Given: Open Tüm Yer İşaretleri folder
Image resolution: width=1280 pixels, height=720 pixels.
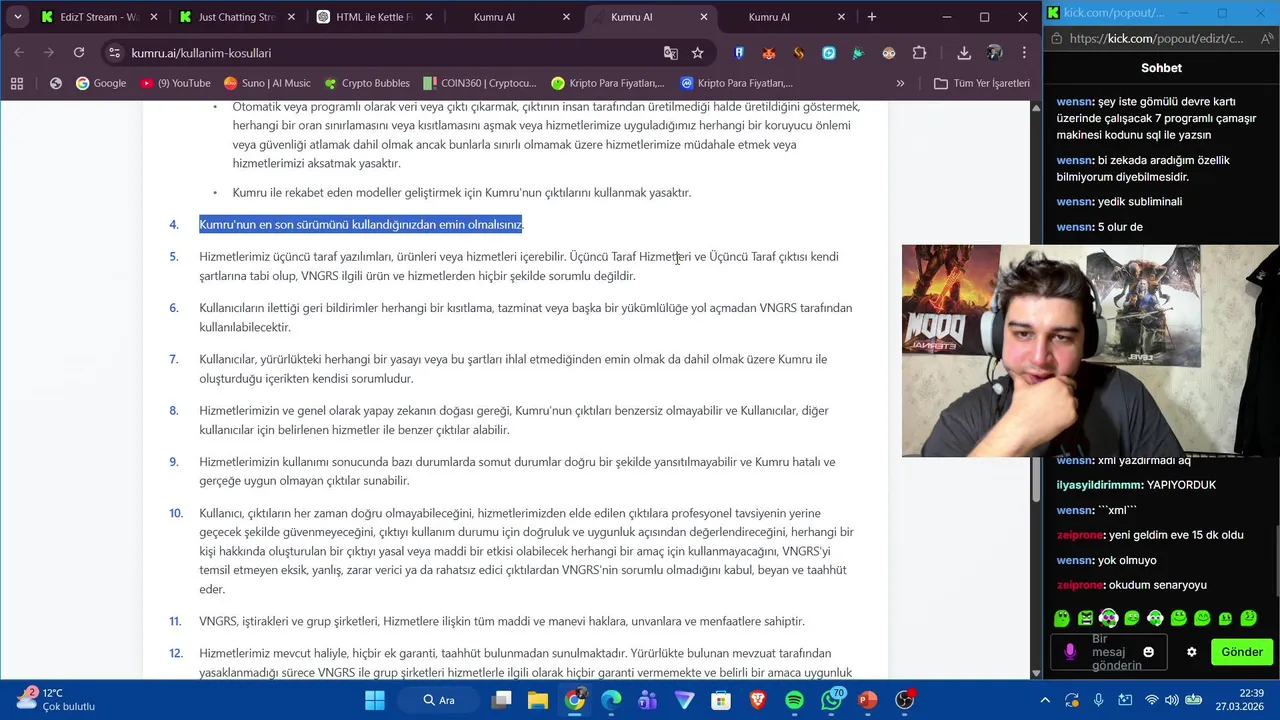Looking at the screenshot, I should [982, 83].
